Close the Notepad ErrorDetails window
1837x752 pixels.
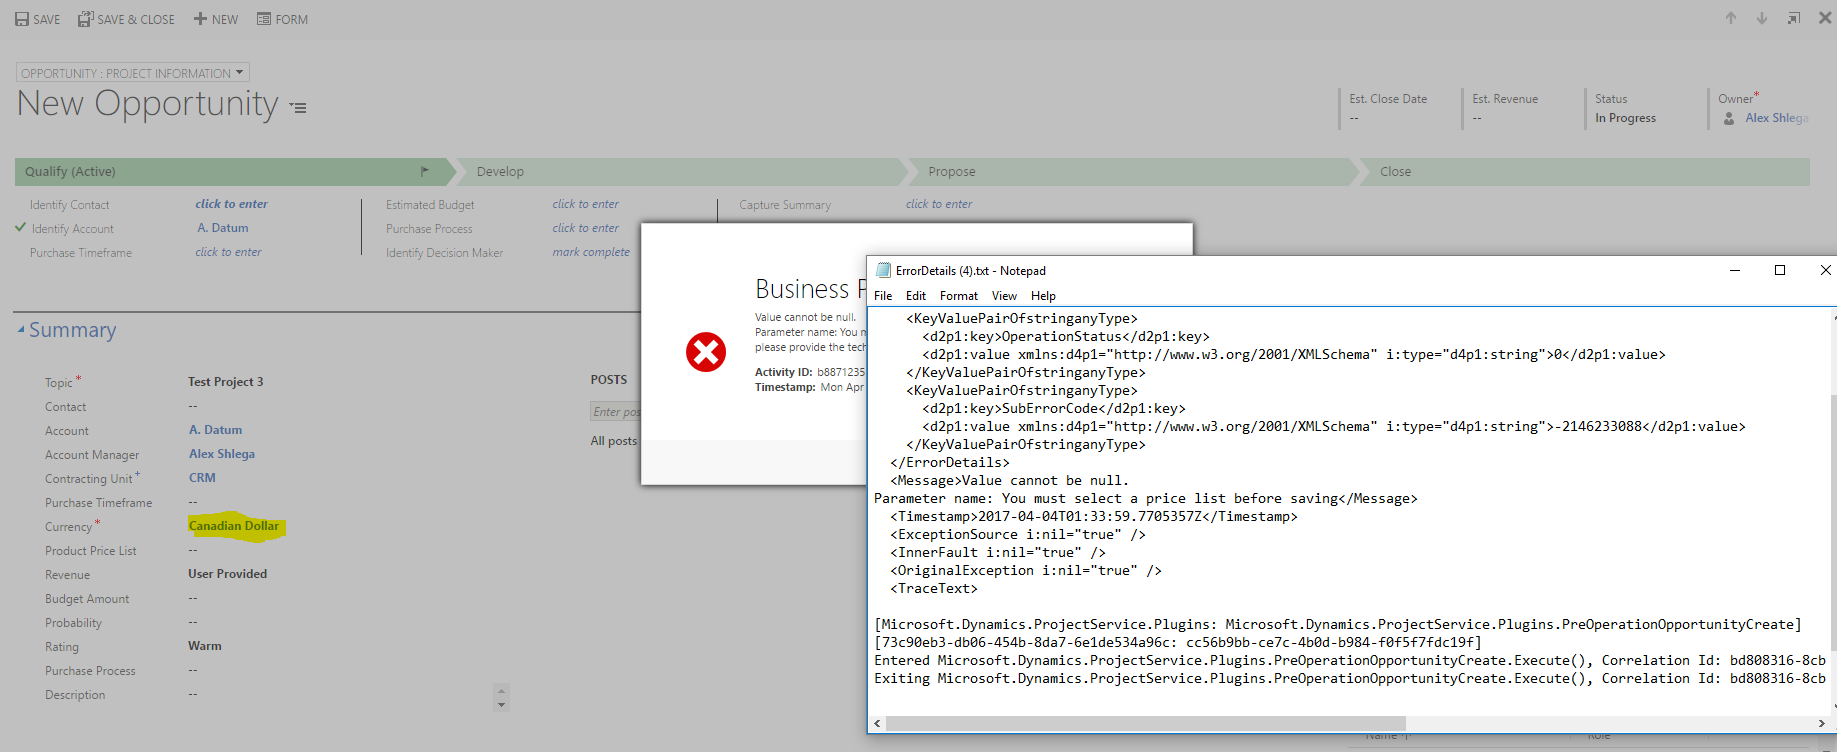point(1825,270)
